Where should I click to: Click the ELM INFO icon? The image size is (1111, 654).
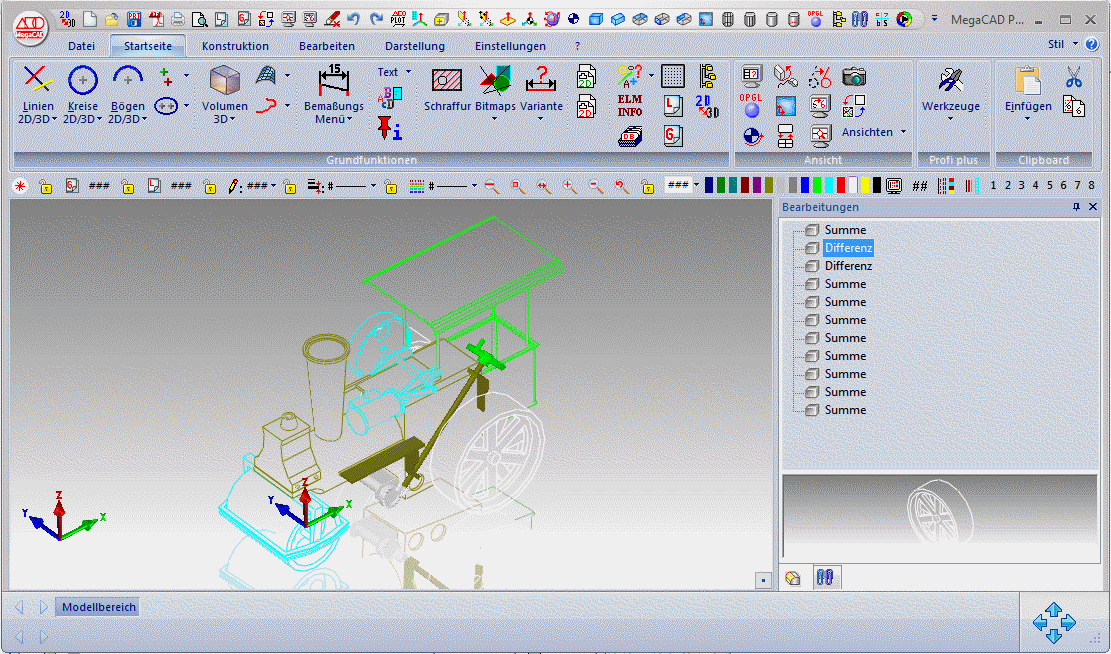pyautogui.click(x=629, y=105)
